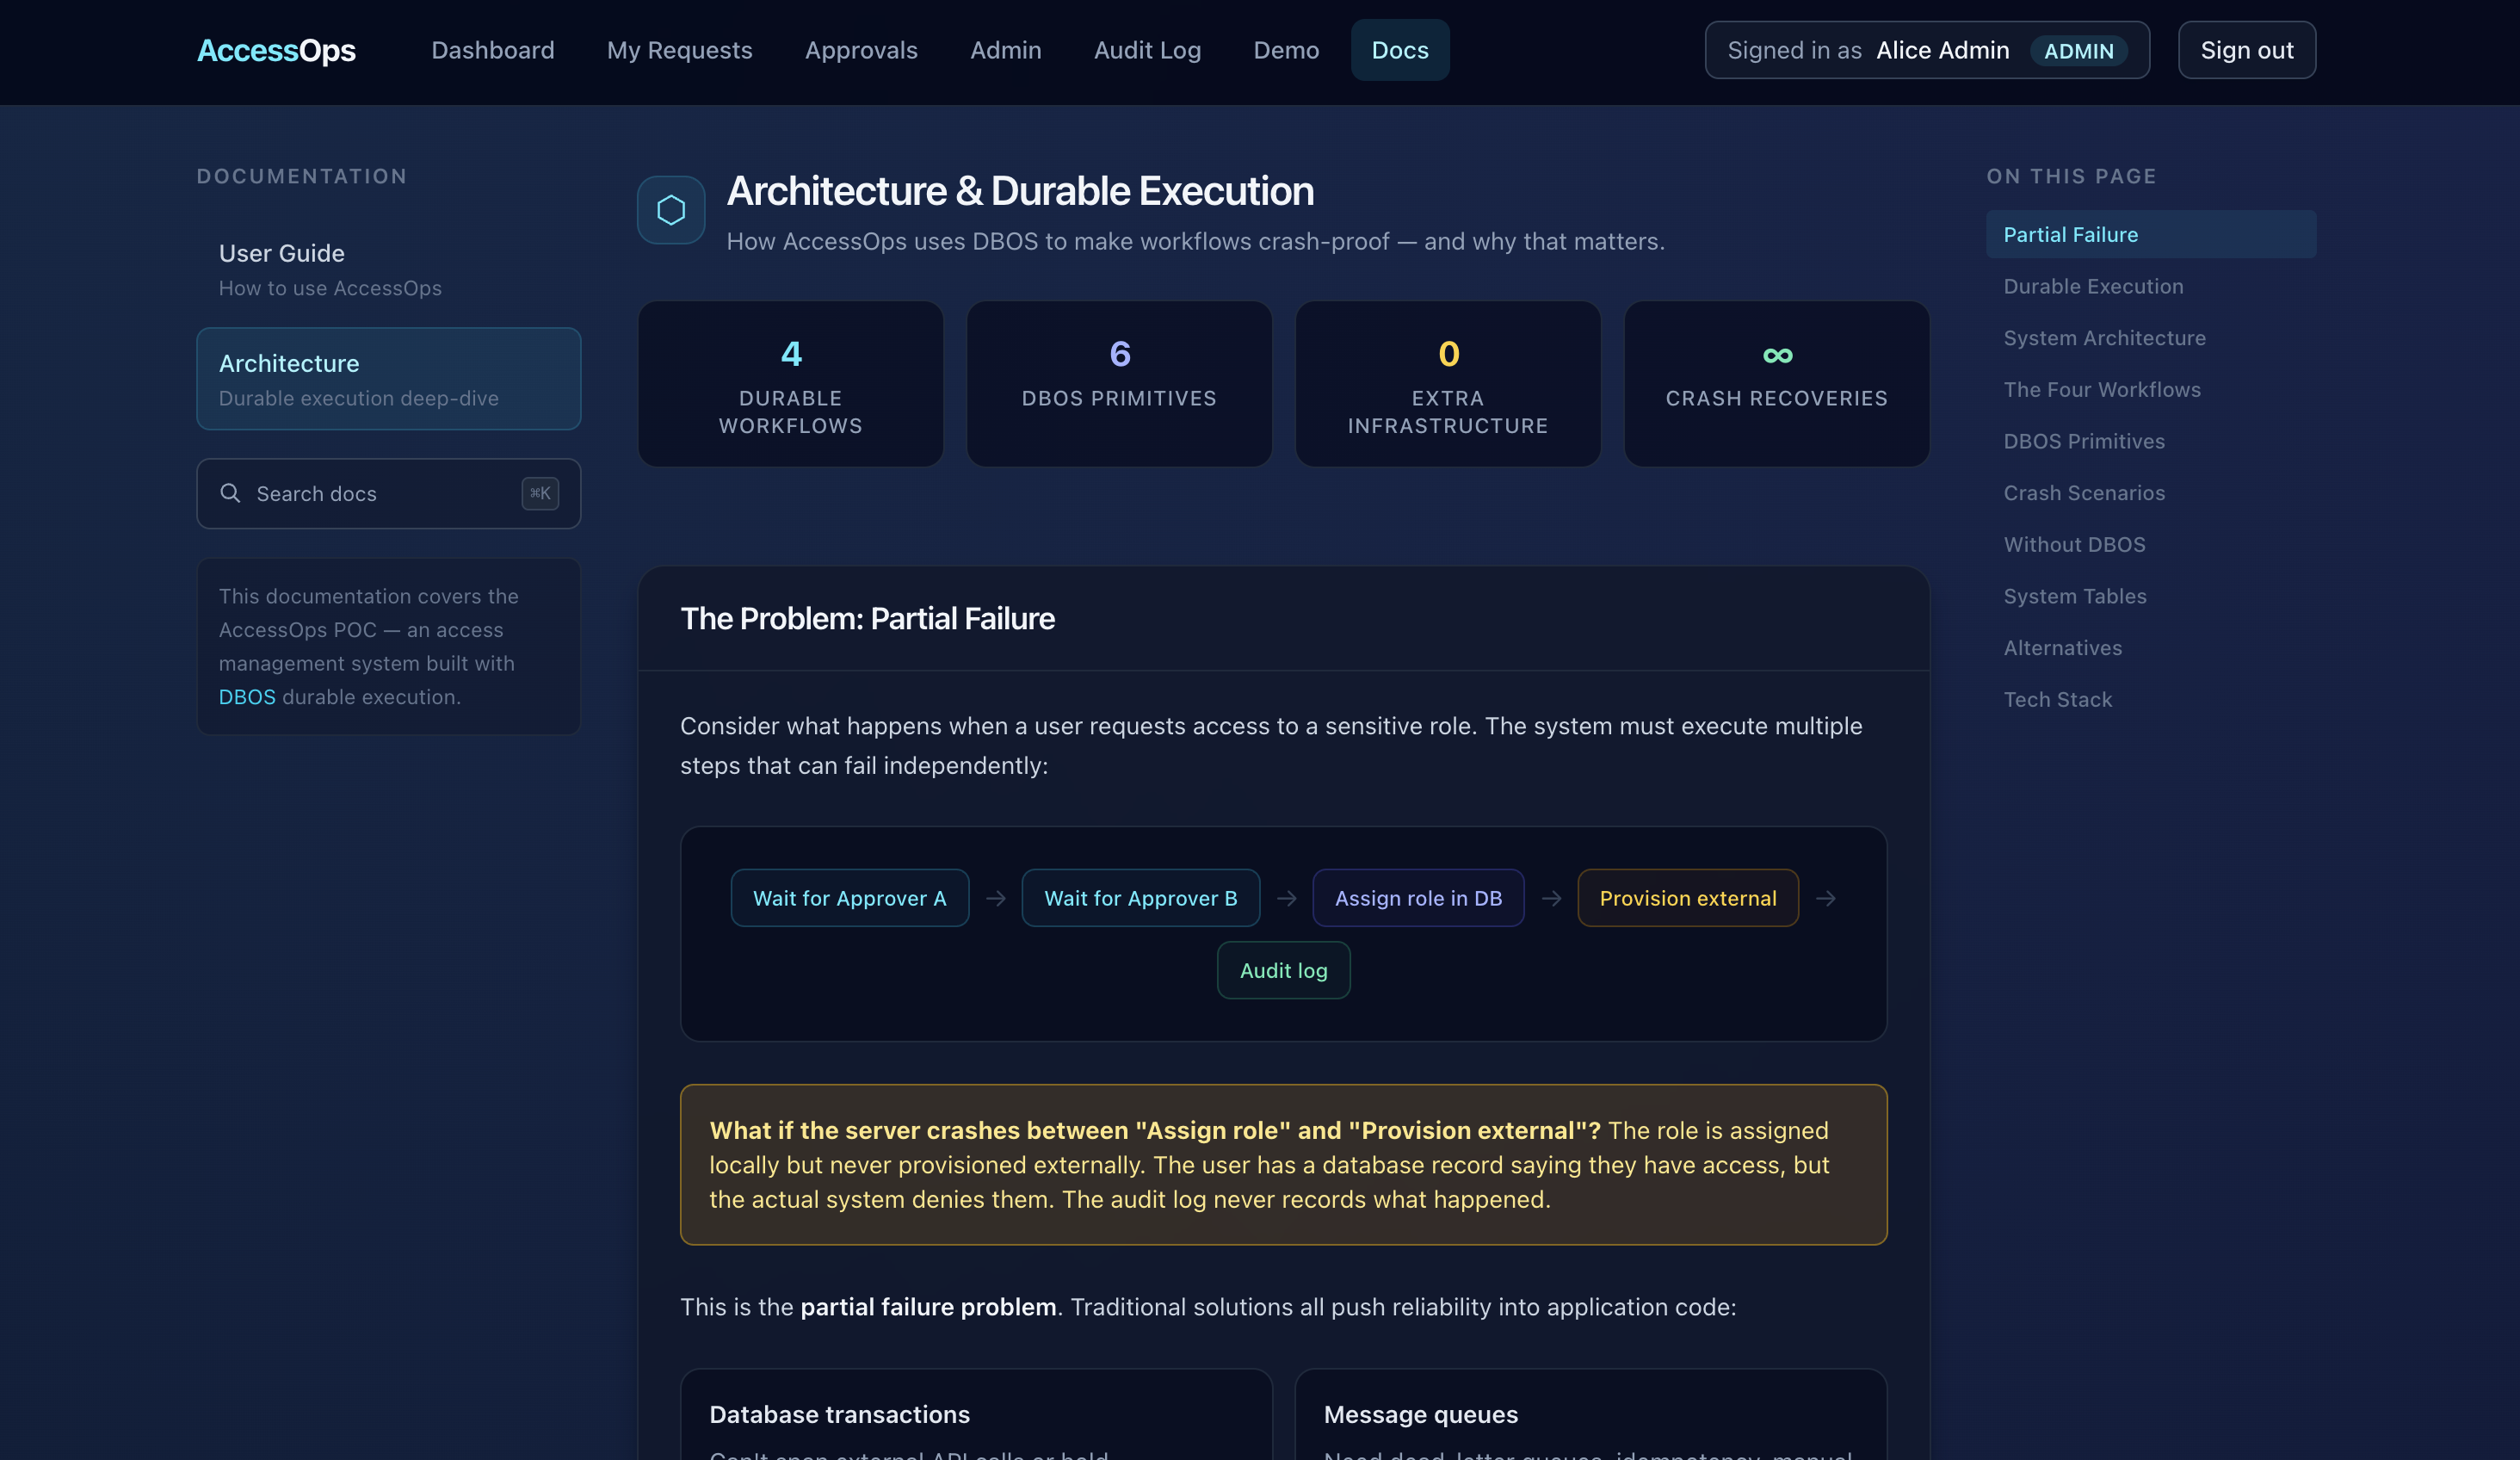Open the Tech Stack section

2058,699
